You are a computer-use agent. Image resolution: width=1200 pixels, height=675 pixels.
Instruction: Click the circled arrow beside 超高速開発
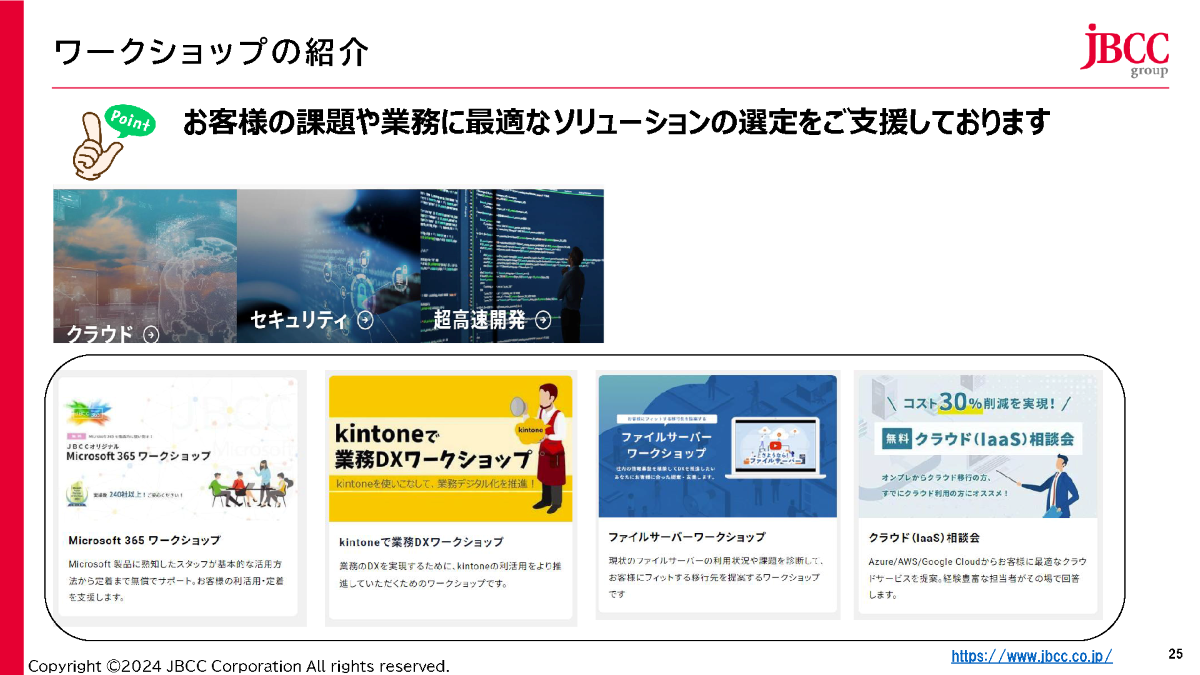[543, 320]
